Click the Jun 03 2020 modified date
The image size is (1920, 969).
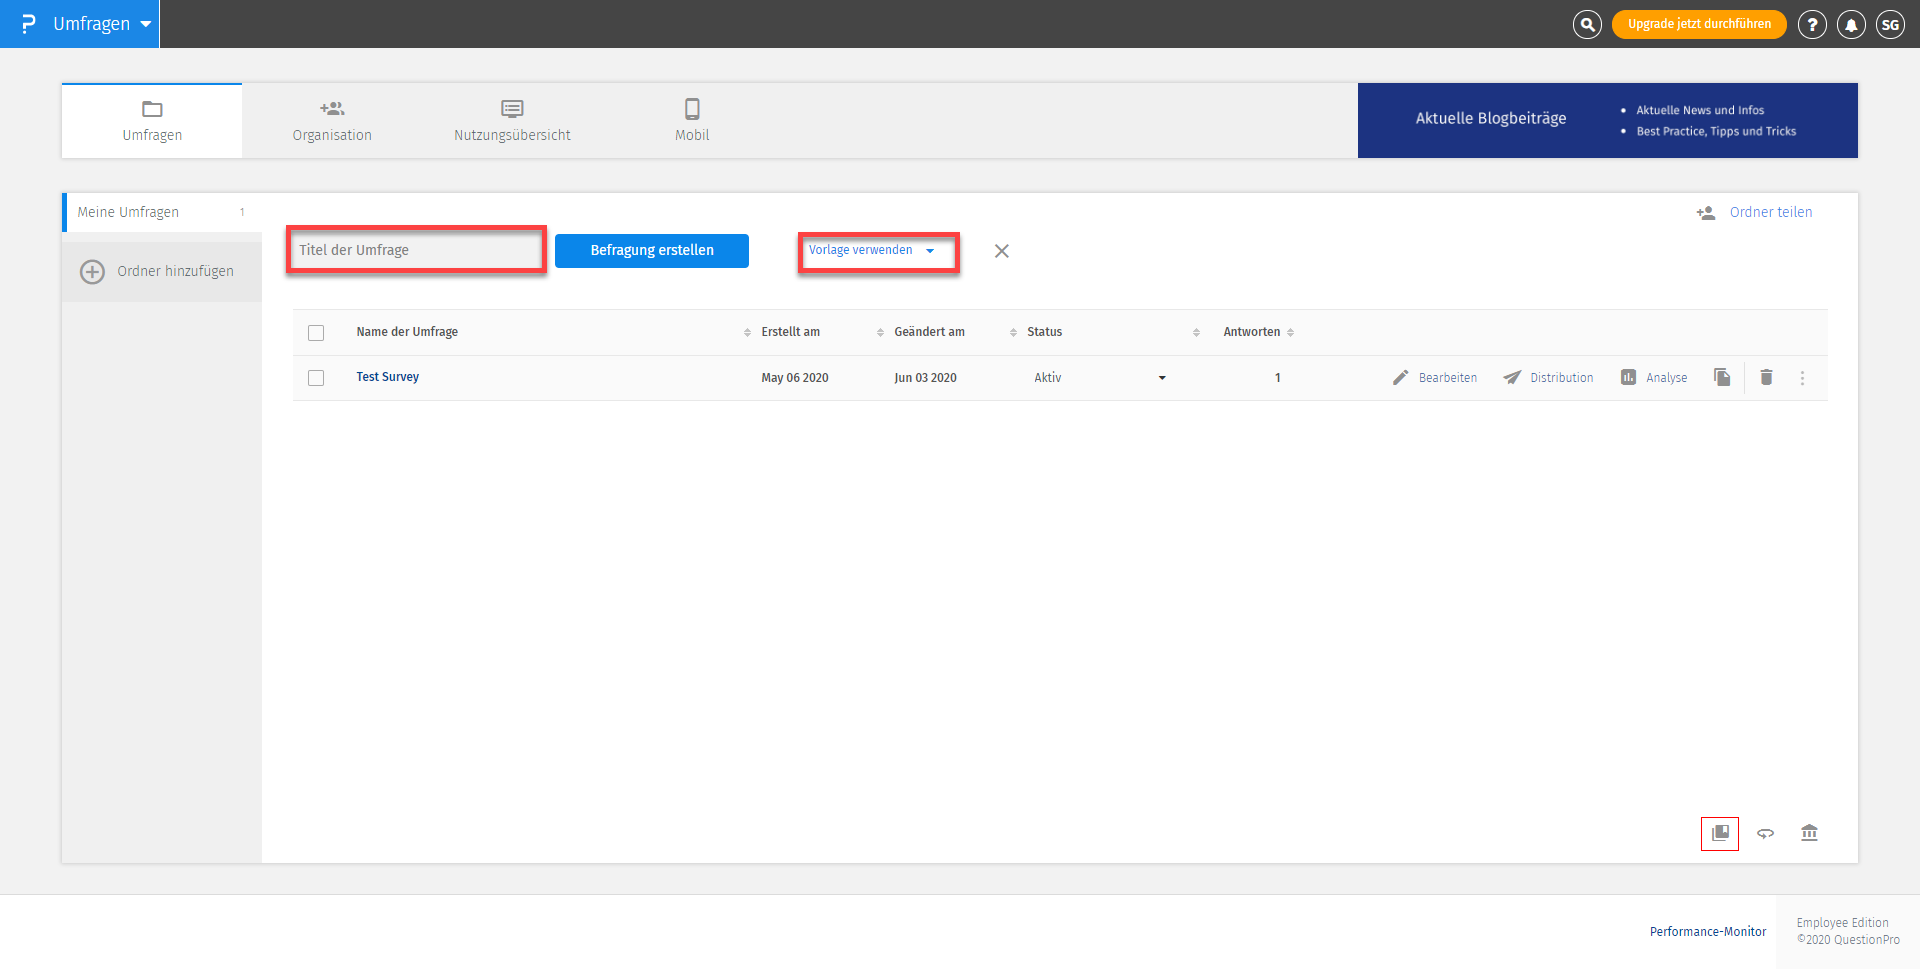tap(925, 378)
